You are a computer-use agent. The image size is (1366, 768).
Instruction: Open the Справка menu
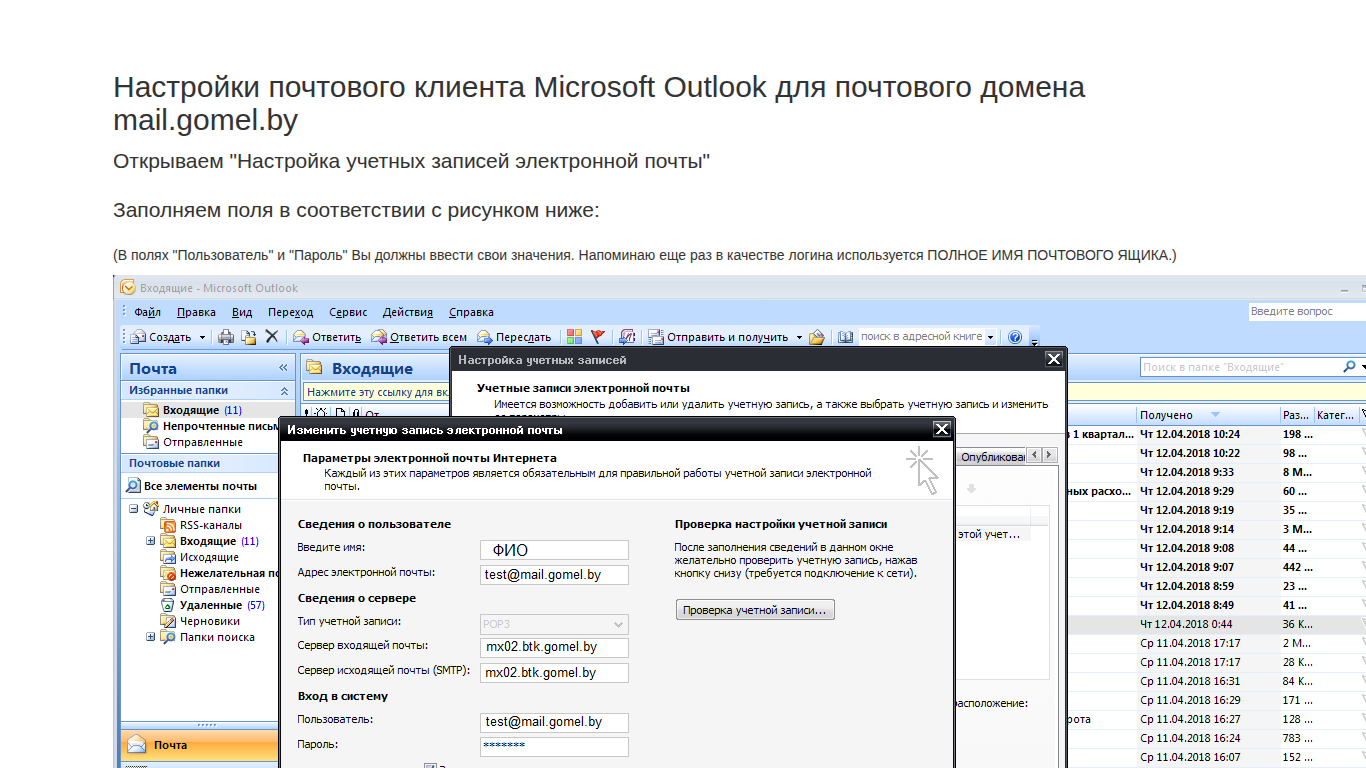click(x=471, y=312)
